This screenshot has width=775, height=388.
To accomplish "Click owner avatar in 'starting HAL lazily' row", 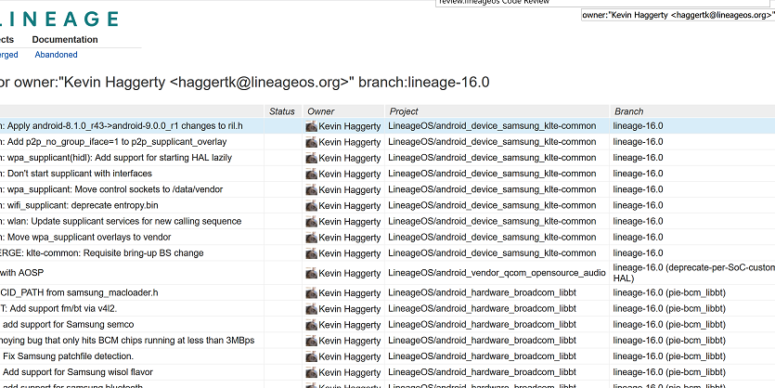I will coord(311,158).
